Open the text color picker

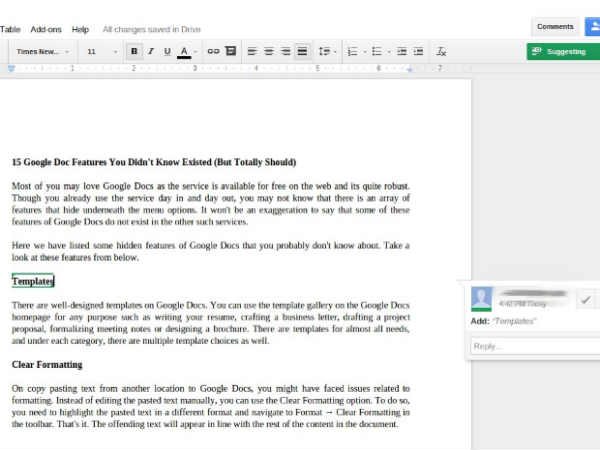pyautogui.click(x=184, y=51)
